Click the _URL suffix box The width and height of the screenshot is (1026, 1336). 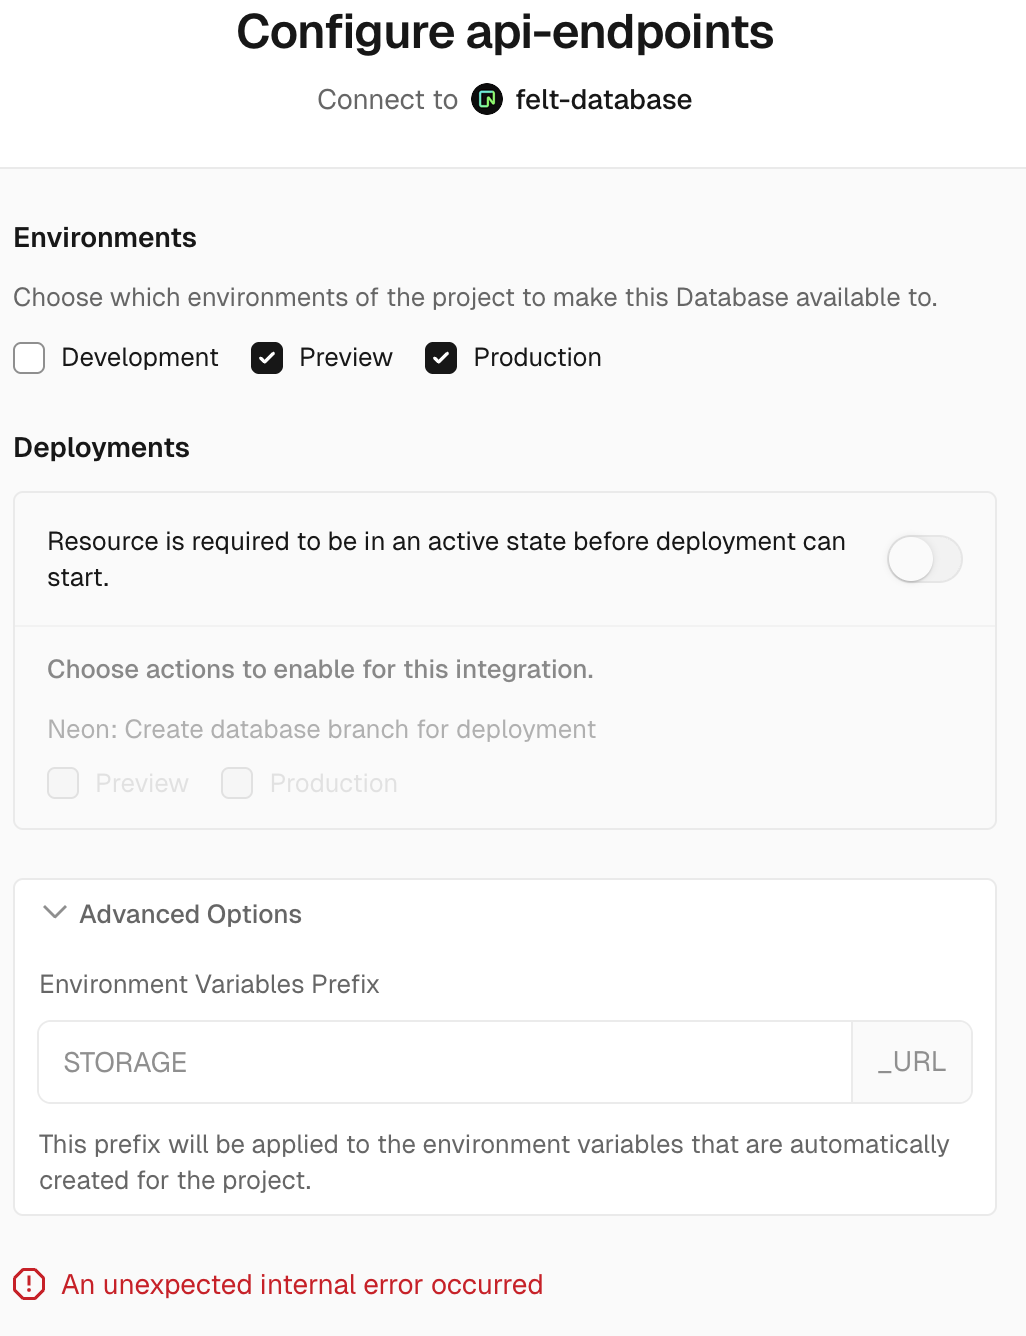pos(912,1062)
